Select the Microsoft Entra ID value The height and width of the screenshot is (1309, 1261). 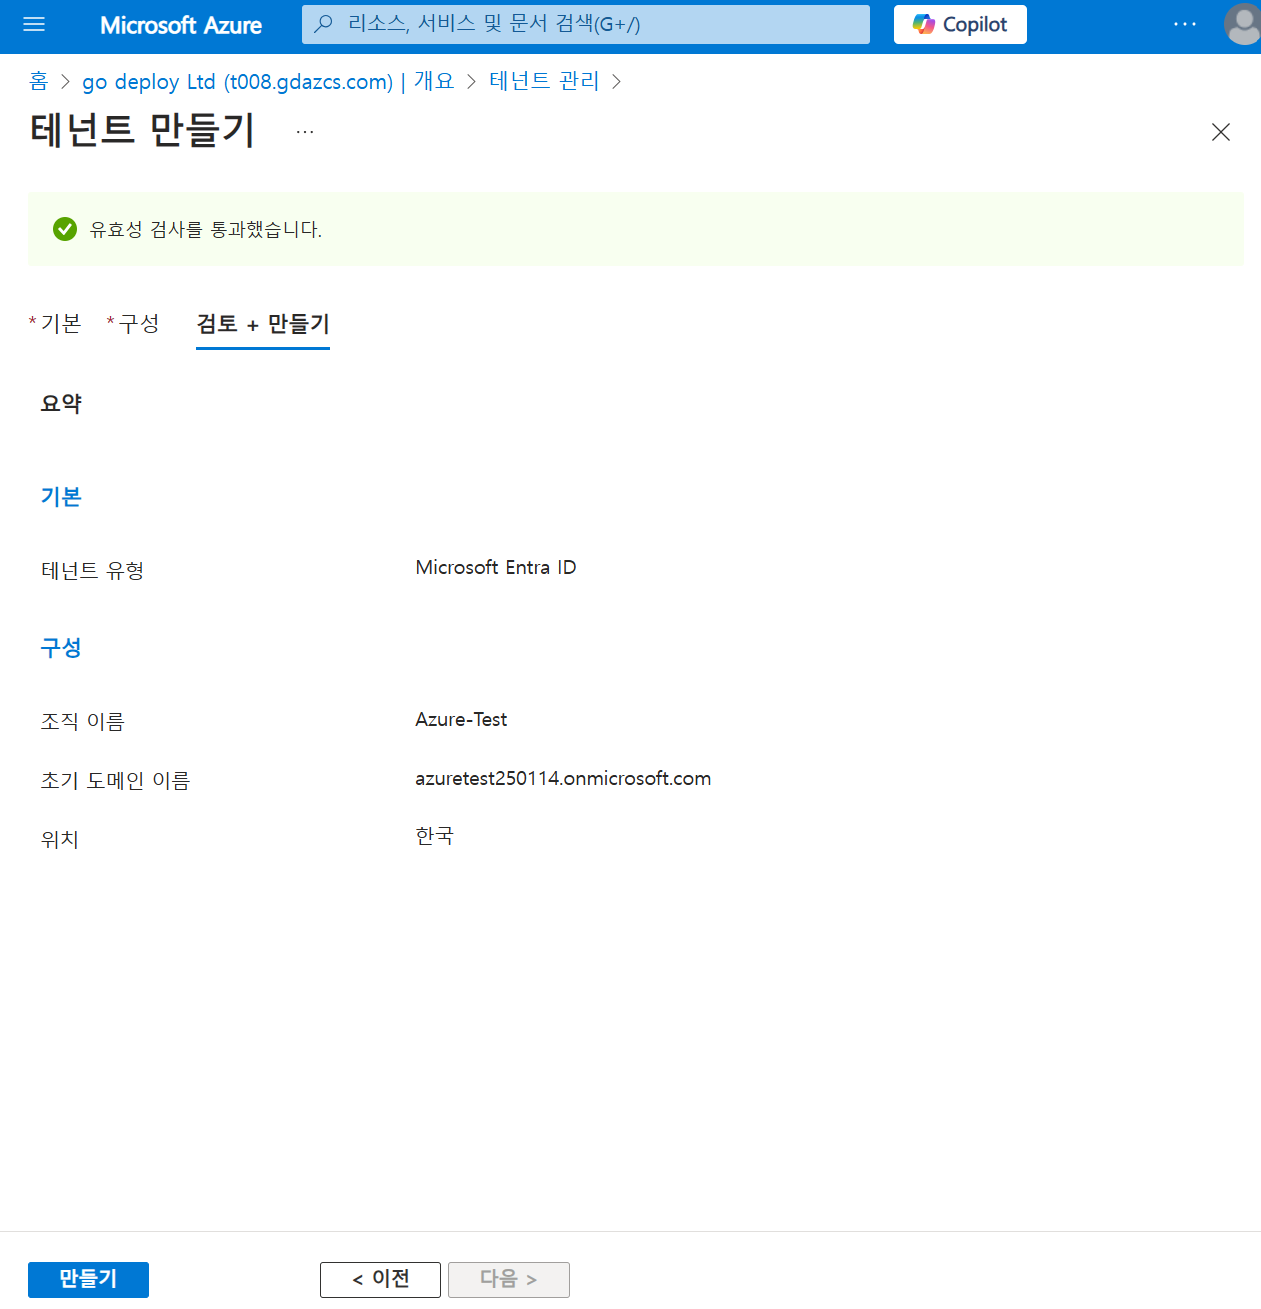click(x=496, y=567)
